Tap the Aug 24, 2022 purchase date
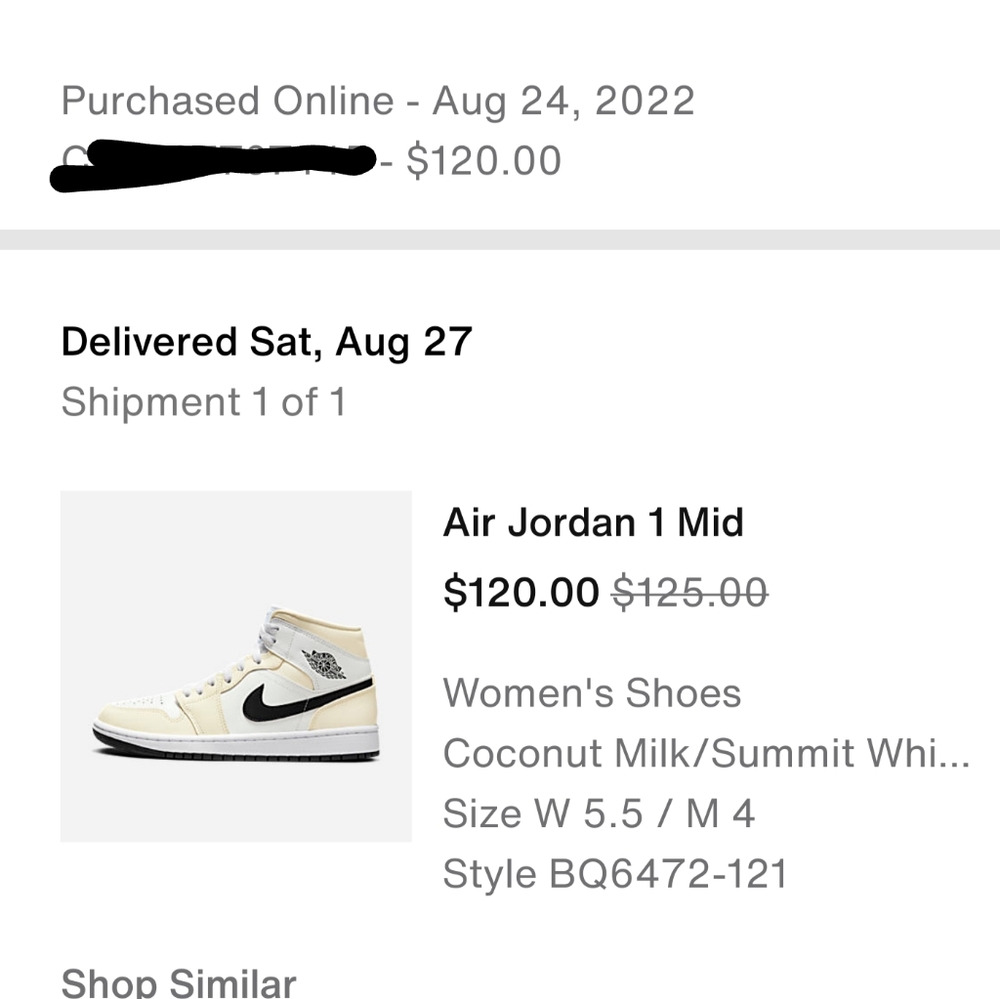The image size is (1000, 999). point(563,101)
